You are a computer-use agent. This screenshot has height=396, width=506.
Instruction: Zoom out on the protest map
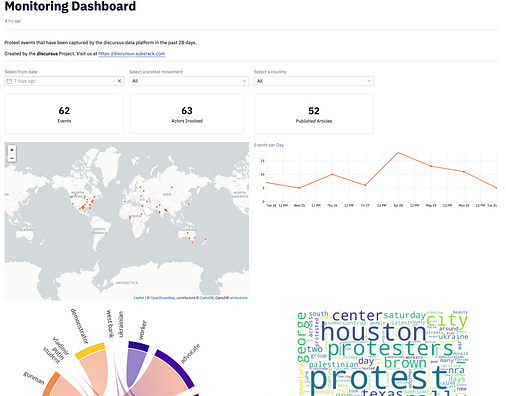tap(12, 158)
